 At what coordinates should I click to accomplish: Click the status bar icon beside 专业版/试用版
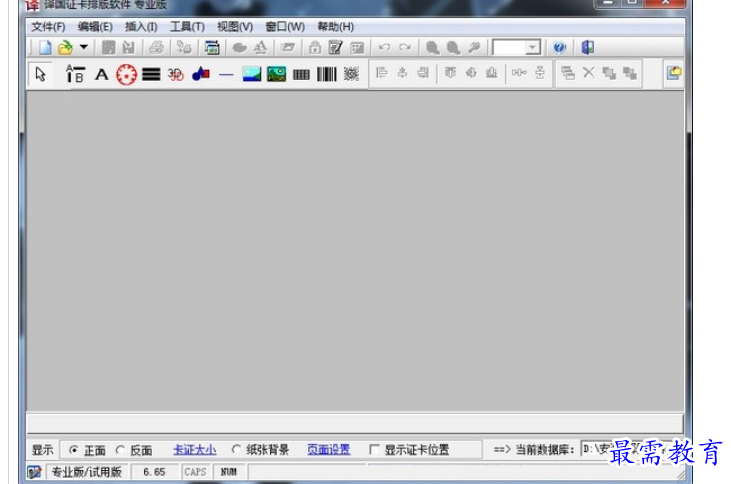34,472
